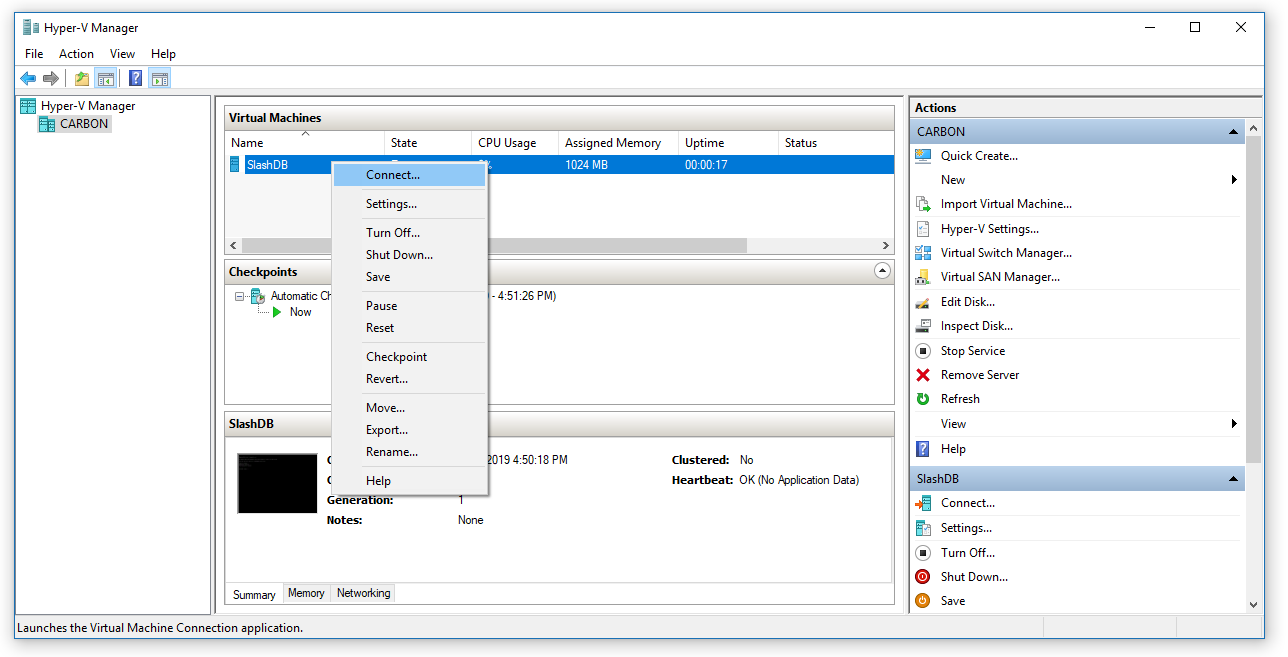The height and width of the screenshot is (657, 1288).
Task: Click the Stop Service icon
Action: pyautogui.click(x=923, y=351)
